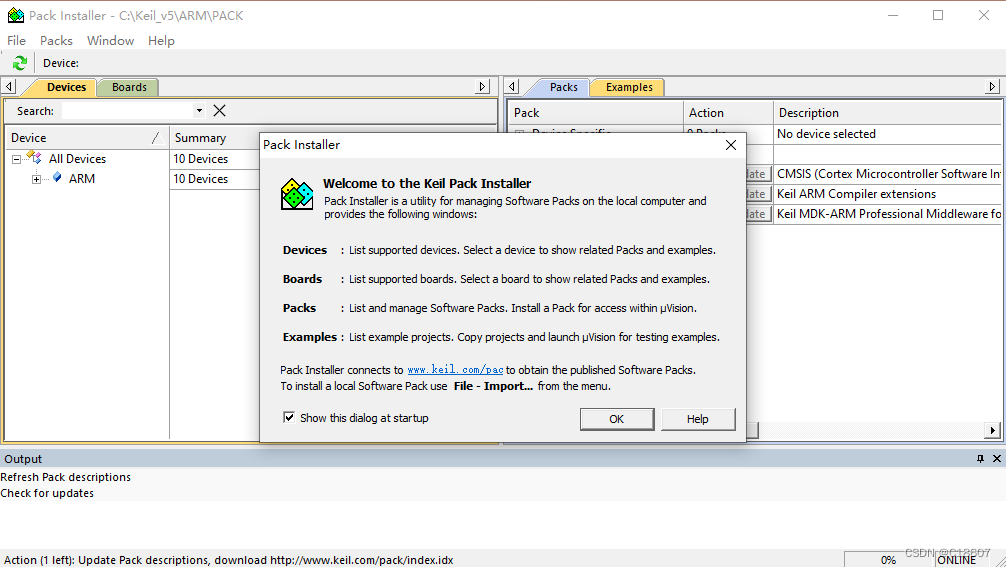The width and height of the screenshot is (1006, 567).
Task: Expand the ARM device node
Action: 37,179
